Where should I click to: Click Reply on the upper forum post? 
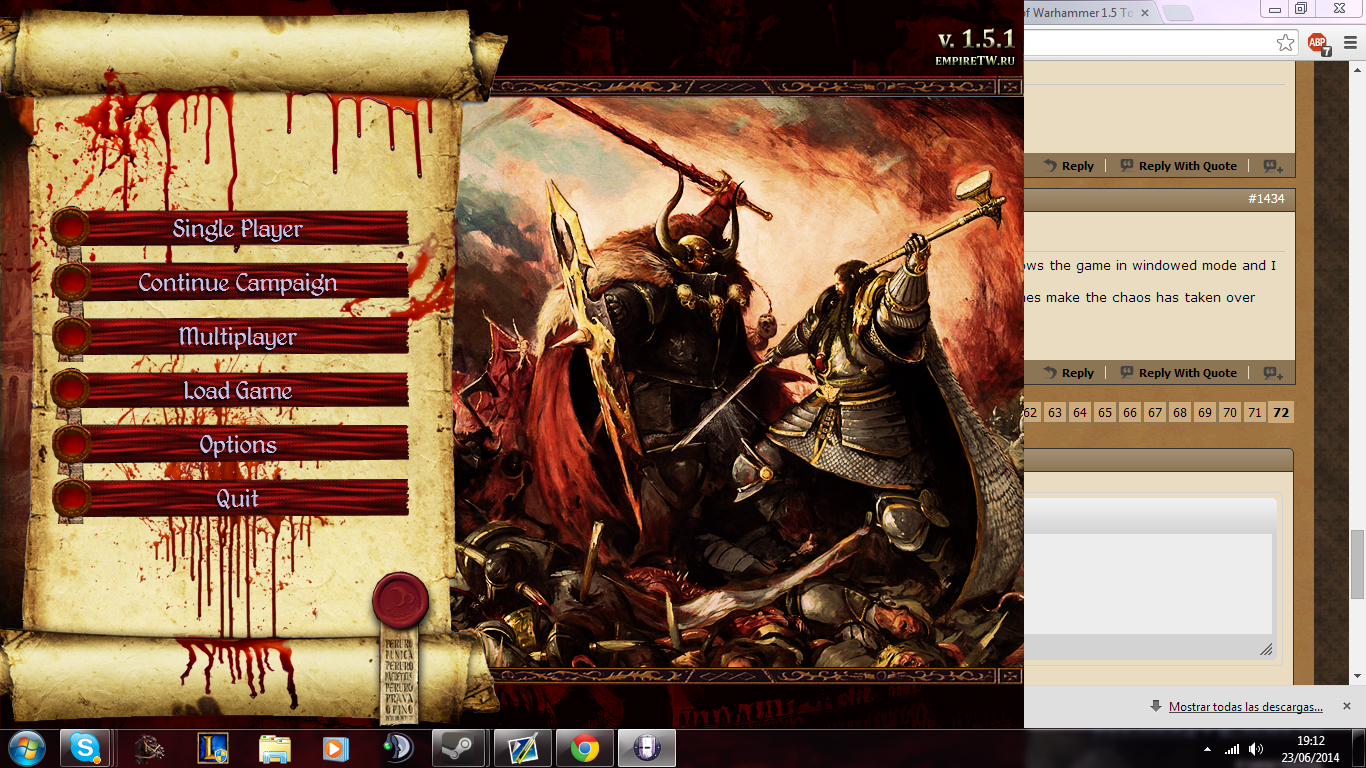coord(1068,166)
